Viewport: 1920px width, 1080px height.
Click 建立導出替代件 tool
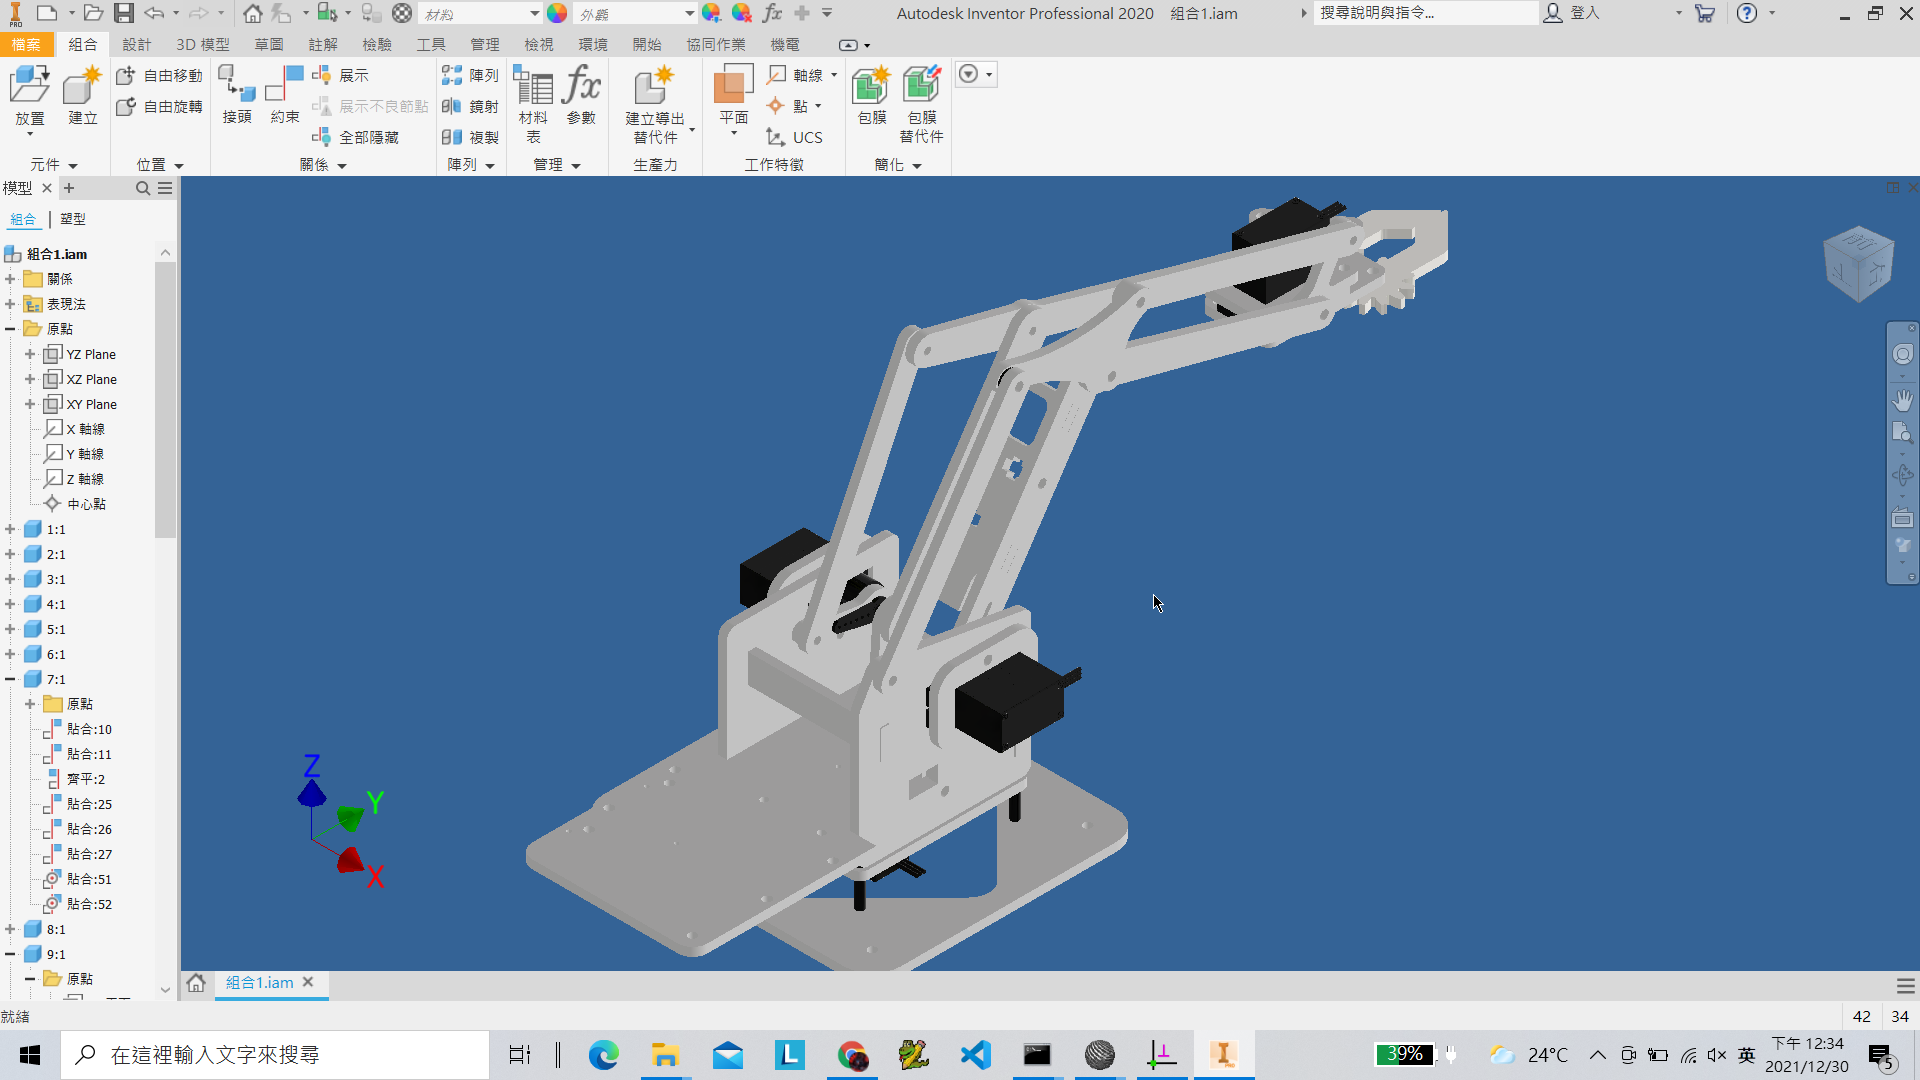(x=655, y=104)
